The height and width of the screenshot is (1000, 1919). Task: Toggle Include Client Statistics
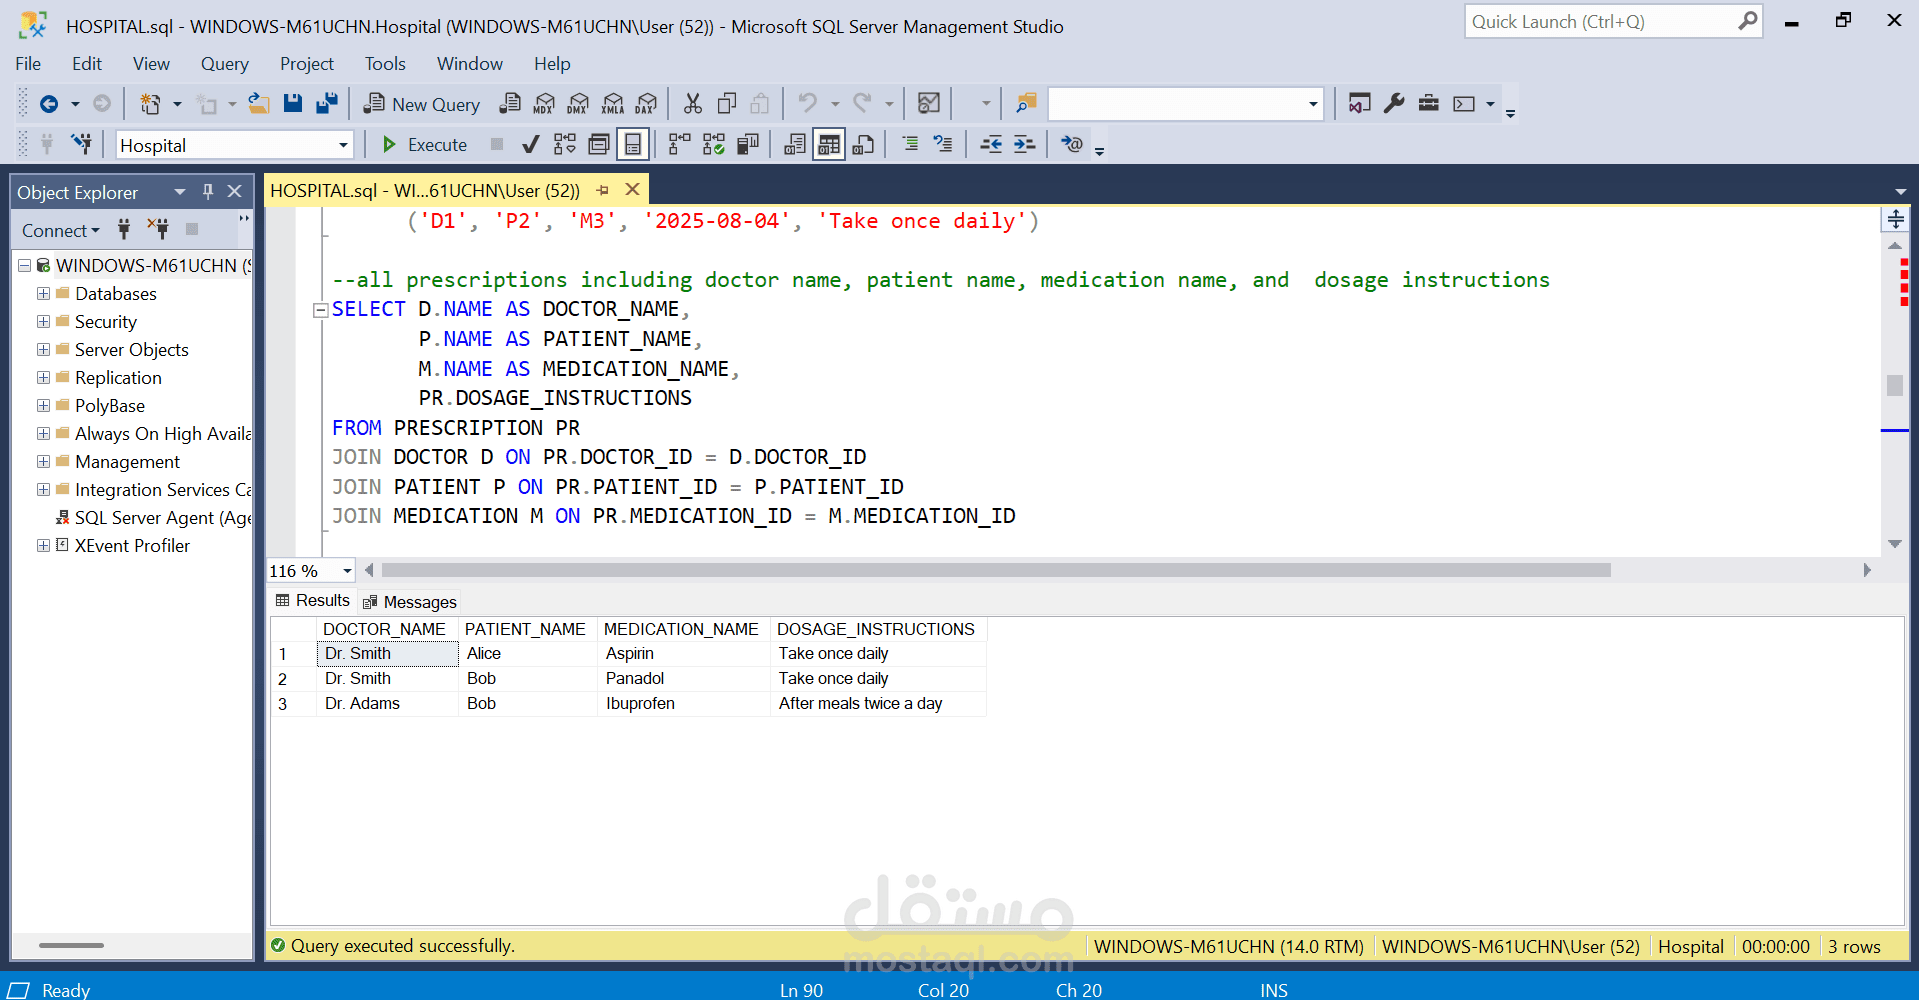[x=748, y=144]
